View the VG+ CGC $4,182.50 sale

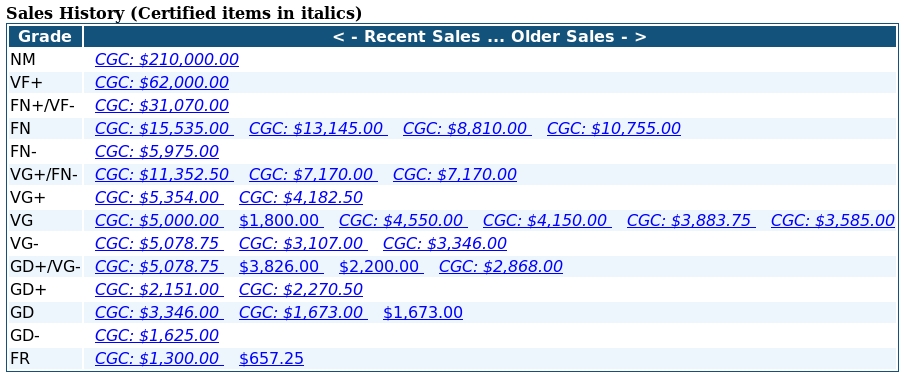pos(301,198)
